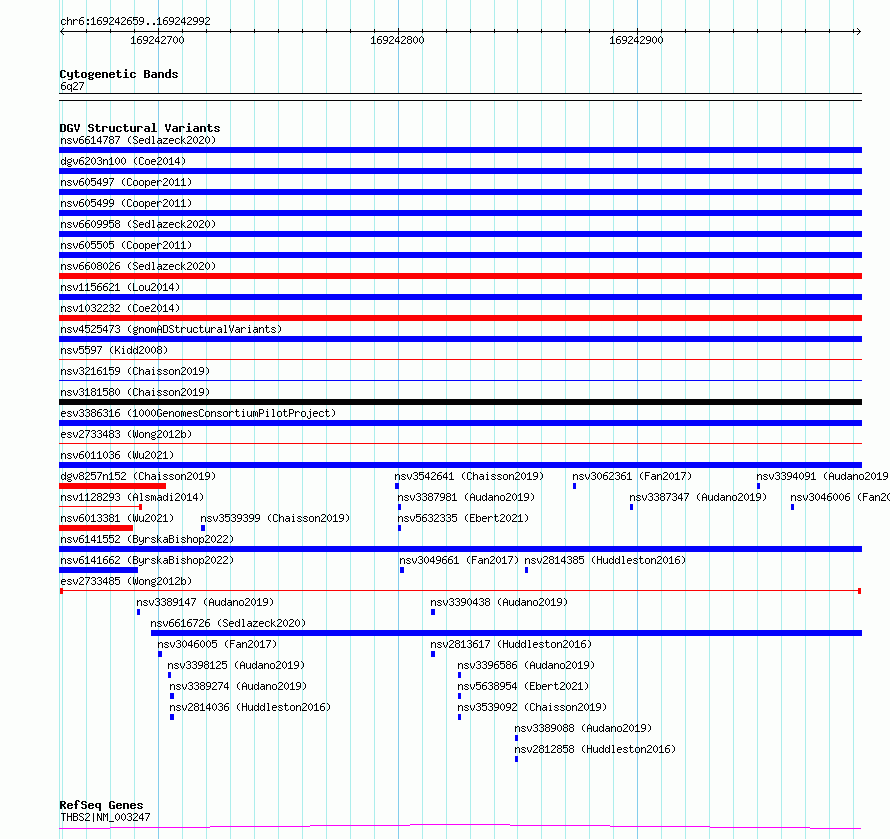Select variant nsv3539092 (Chaisson2019)
The image size is (890, 839).
tap(532, 707)
